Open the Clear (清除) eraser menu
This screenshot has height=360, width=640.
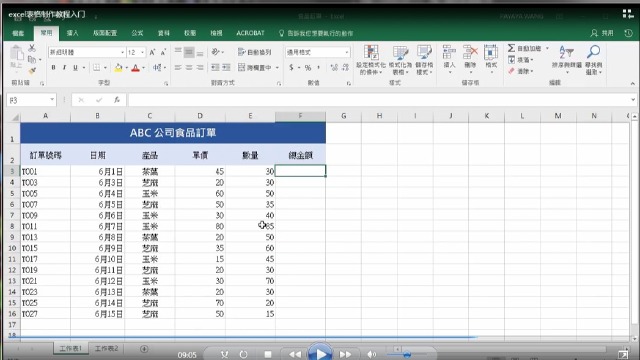pos(520,71)
